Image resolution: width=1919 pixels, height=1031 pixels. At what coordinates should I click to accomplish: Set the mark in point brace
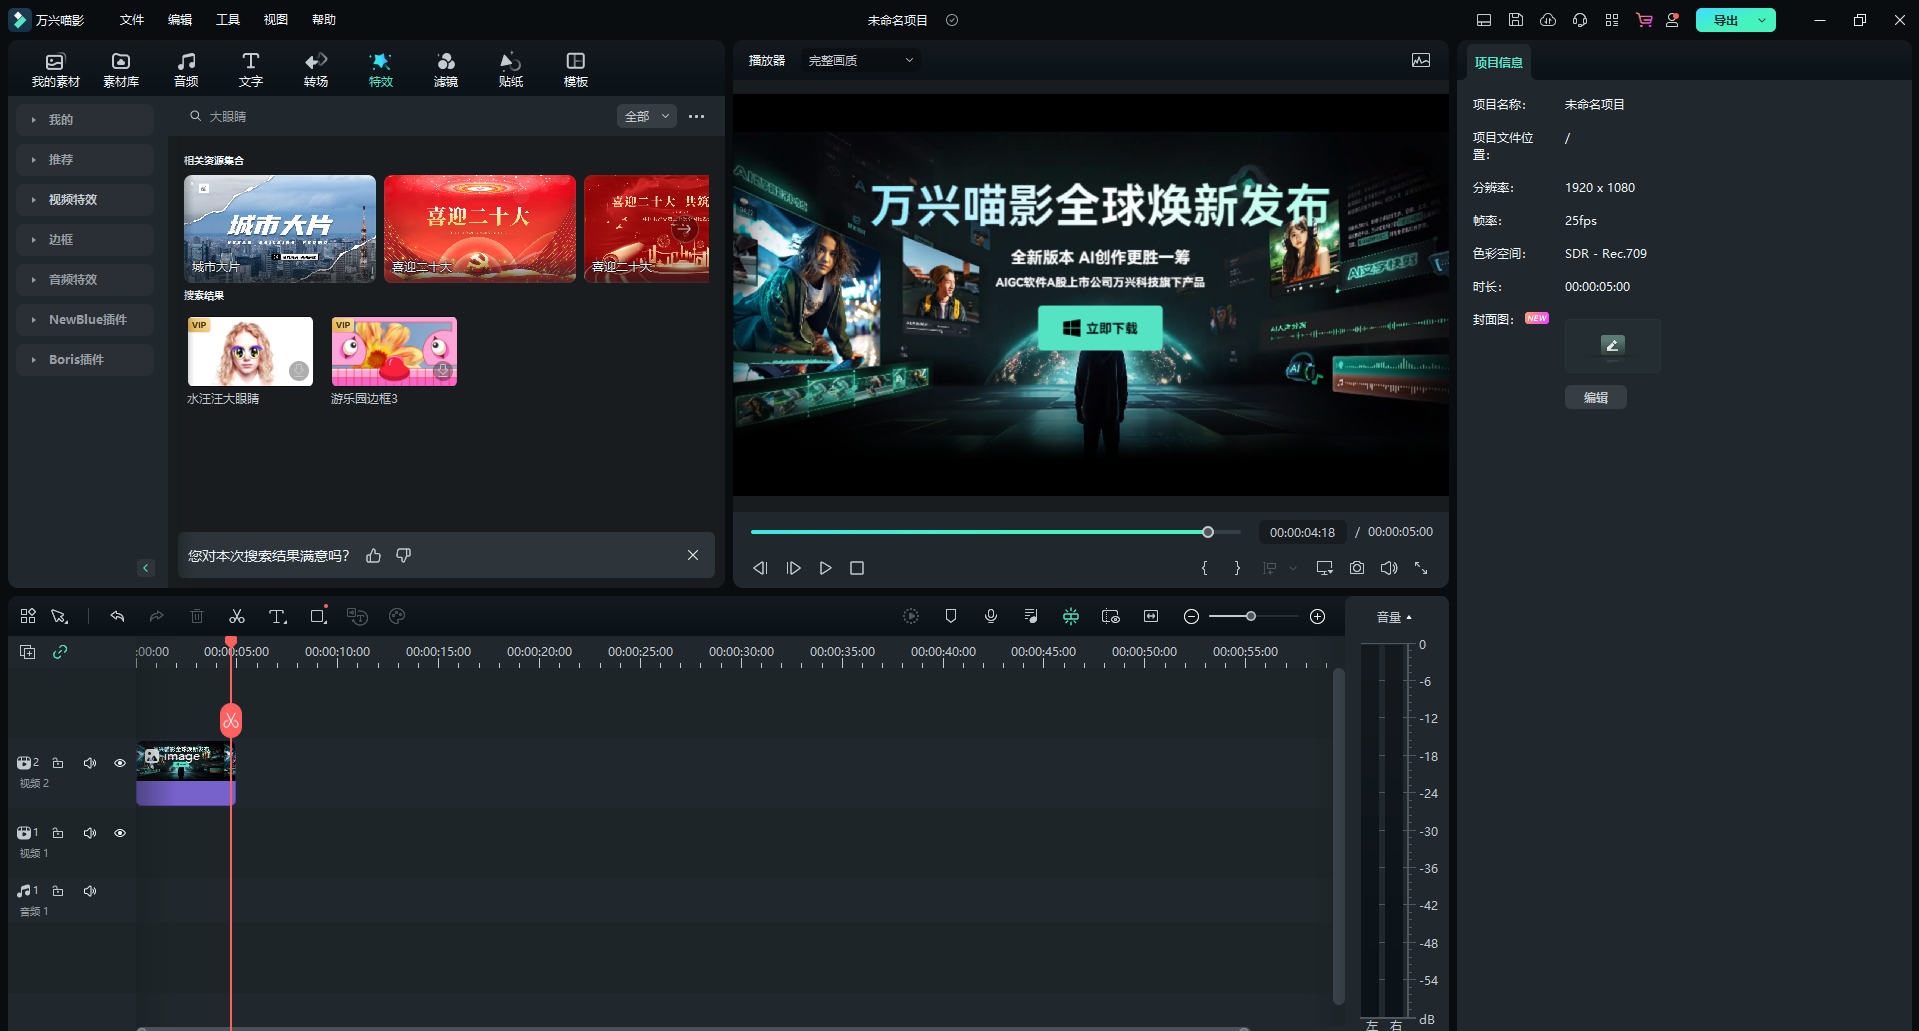(1205, 568)
